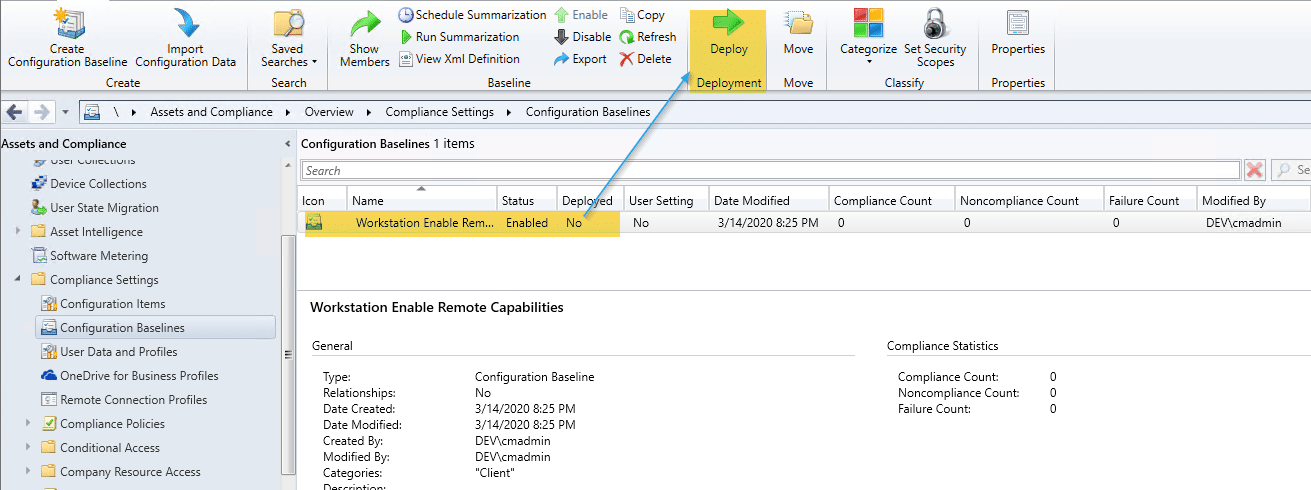
Task: Select Configuration Items in navigation tree
Action: click(x=112, y=304)
